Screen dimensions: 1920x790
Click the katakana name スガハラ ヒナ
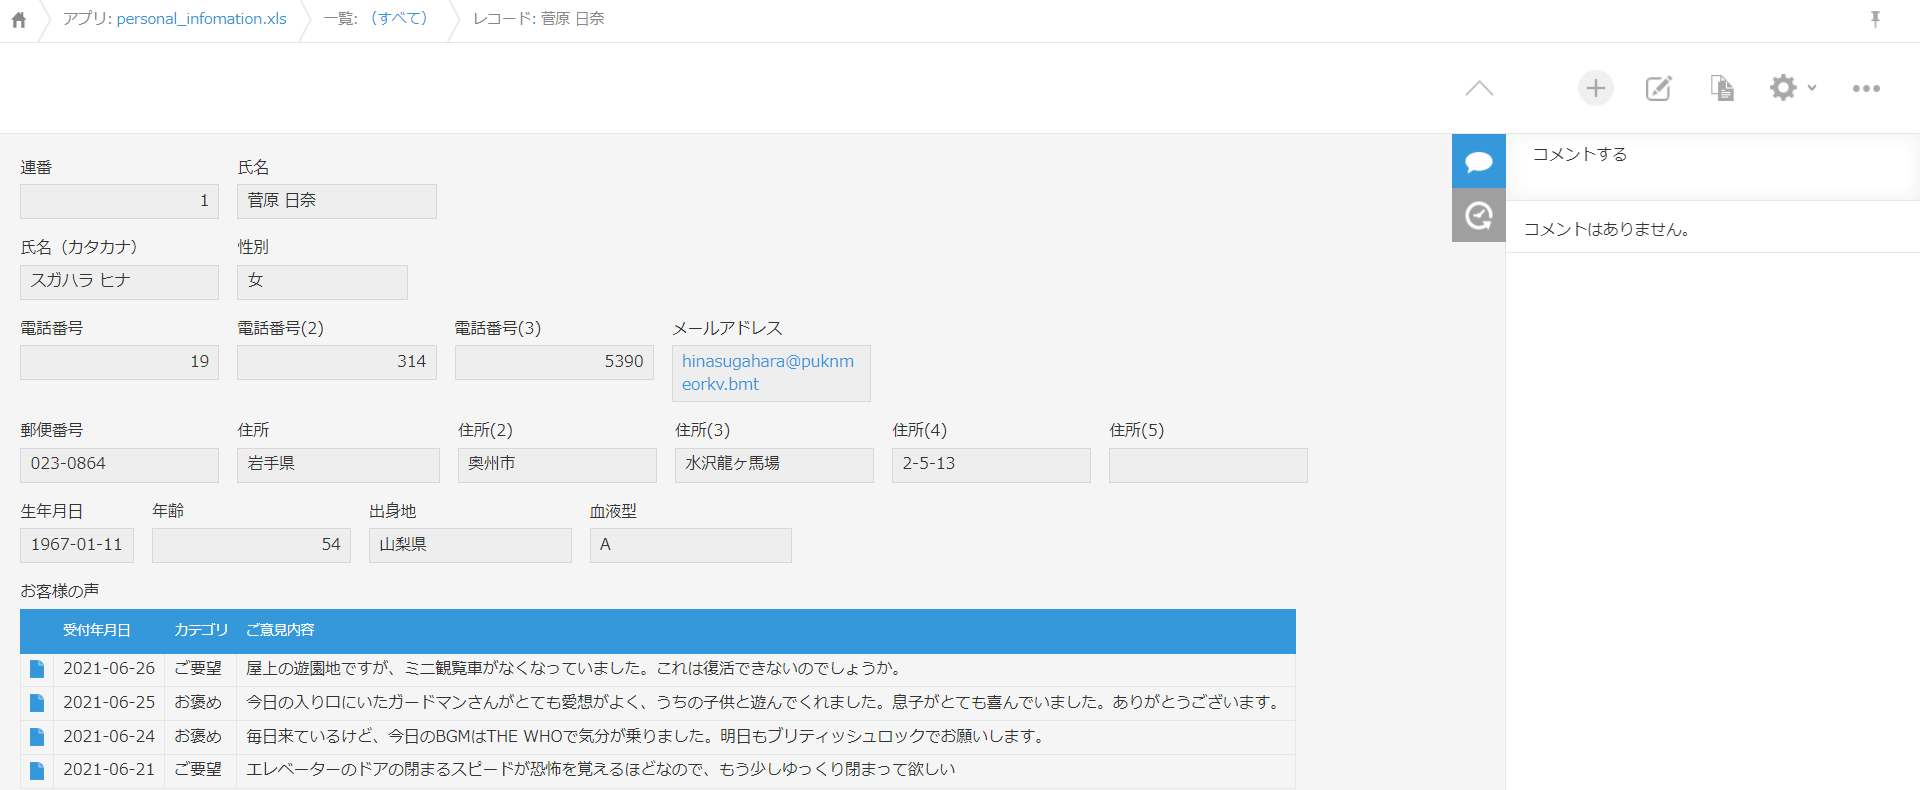119,282
